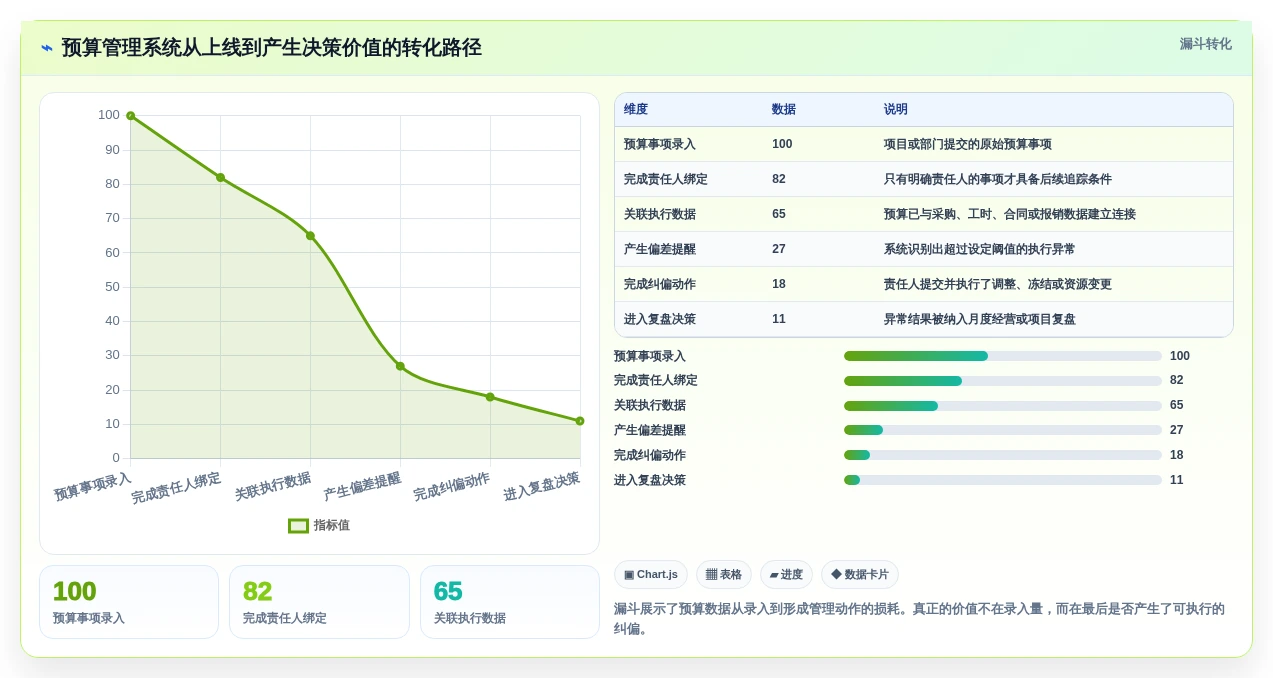Click the chart data point at 100
Image resolution: width=1273 pixels, height=678 pixels.
tap(130, 116)
